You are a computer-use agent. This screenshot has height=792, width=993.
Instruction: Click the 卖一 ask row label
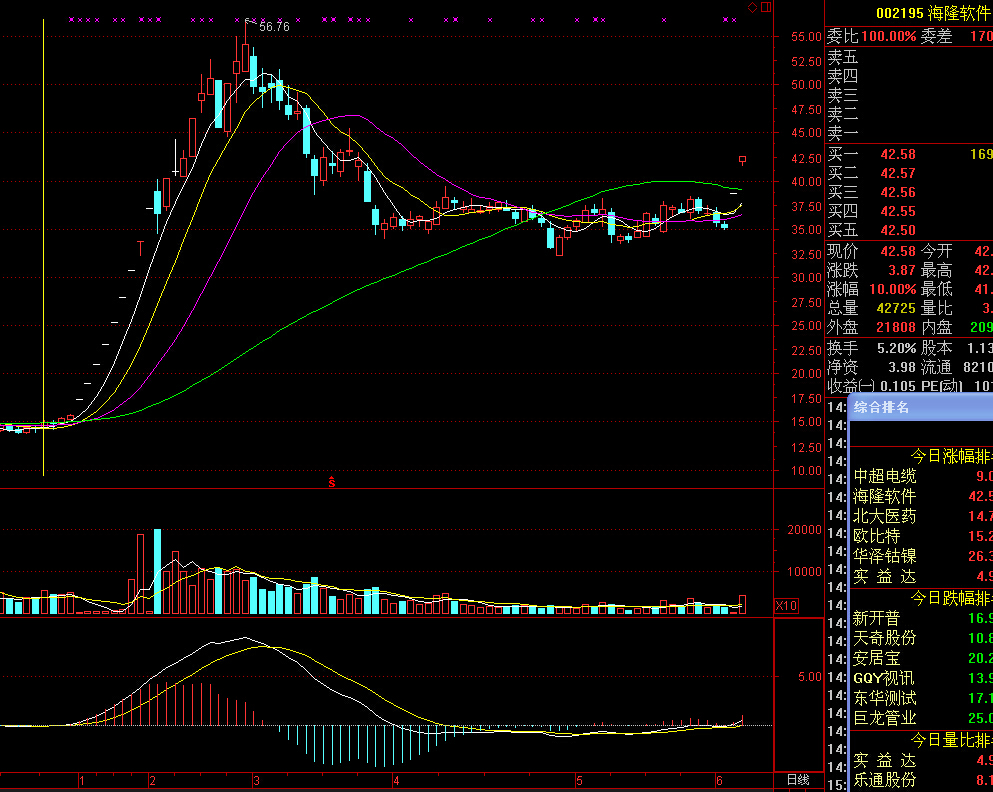click(843, 134)
